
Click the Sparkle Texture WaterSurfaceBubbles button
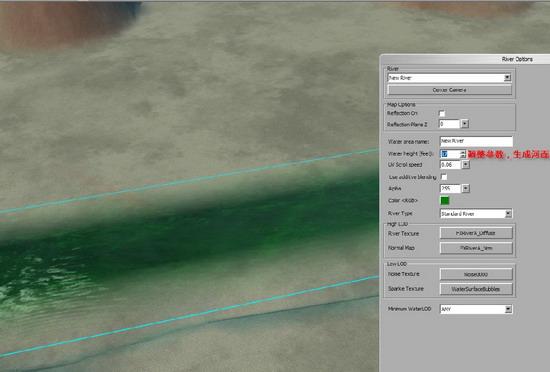coord(476,289)
